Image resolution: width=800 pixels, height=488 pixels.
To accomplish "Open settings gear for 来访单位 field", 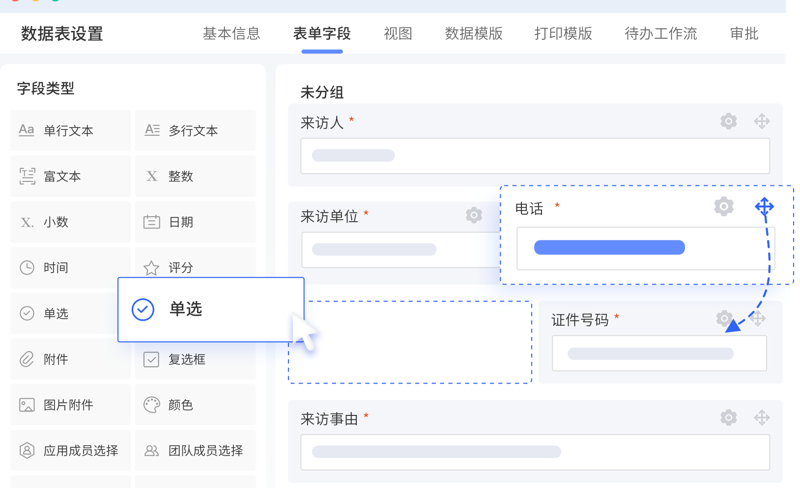I will coord(473,215).
